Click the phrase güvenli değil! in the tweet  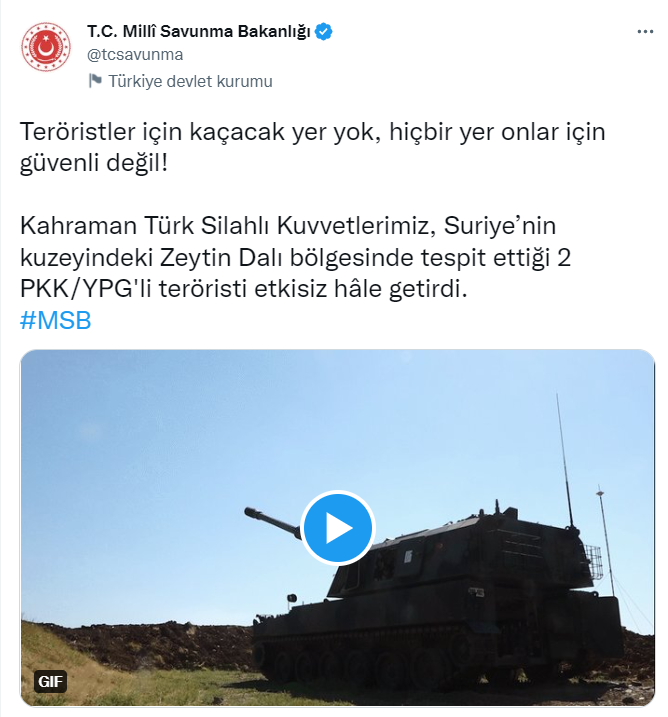[94, 163]
